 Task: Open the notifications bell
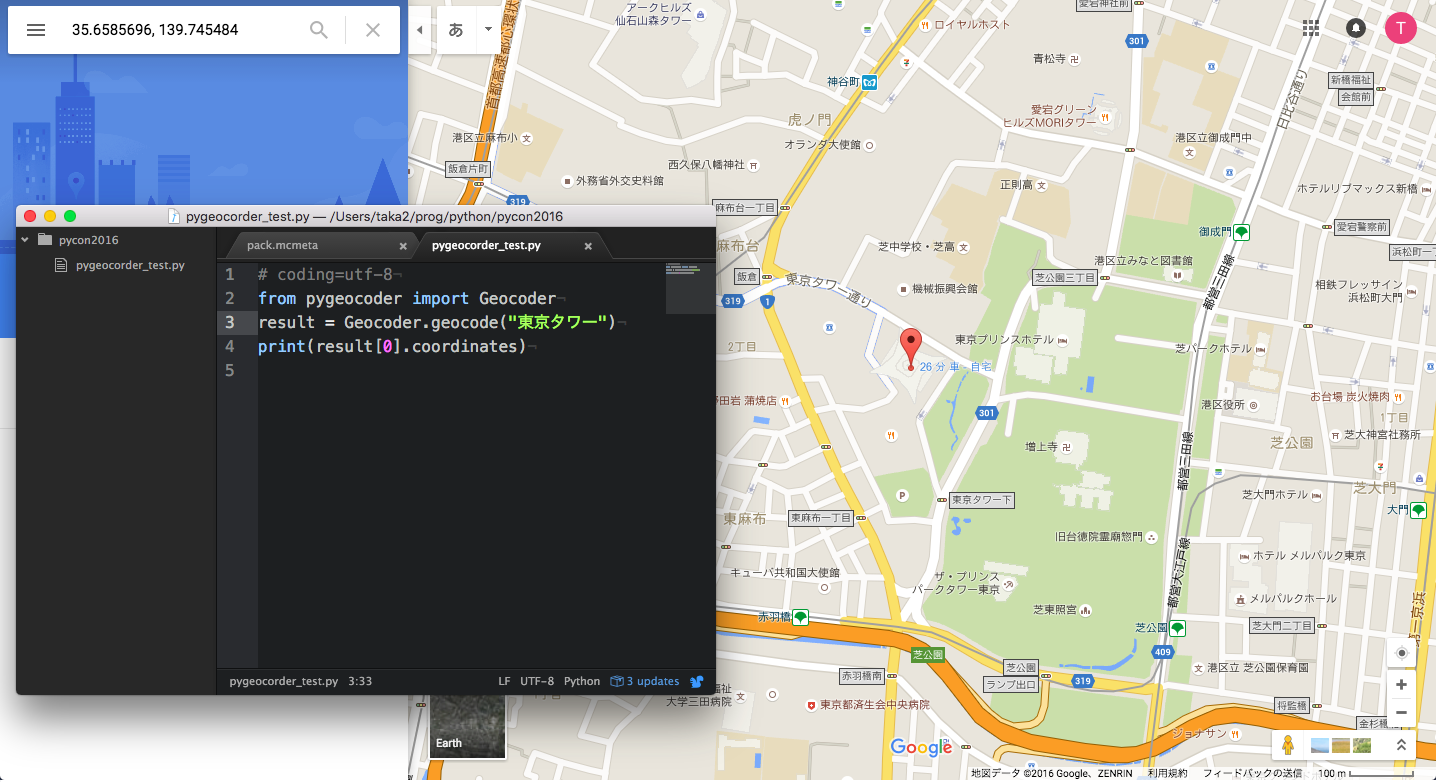pos(1356,28)
